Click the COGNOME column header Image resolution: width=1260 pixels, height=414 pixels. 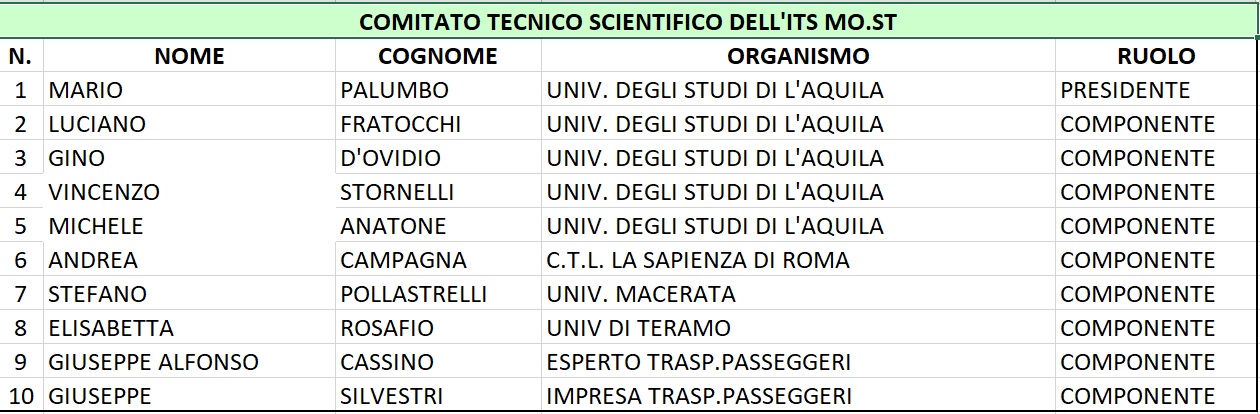(x=438, y=56)
